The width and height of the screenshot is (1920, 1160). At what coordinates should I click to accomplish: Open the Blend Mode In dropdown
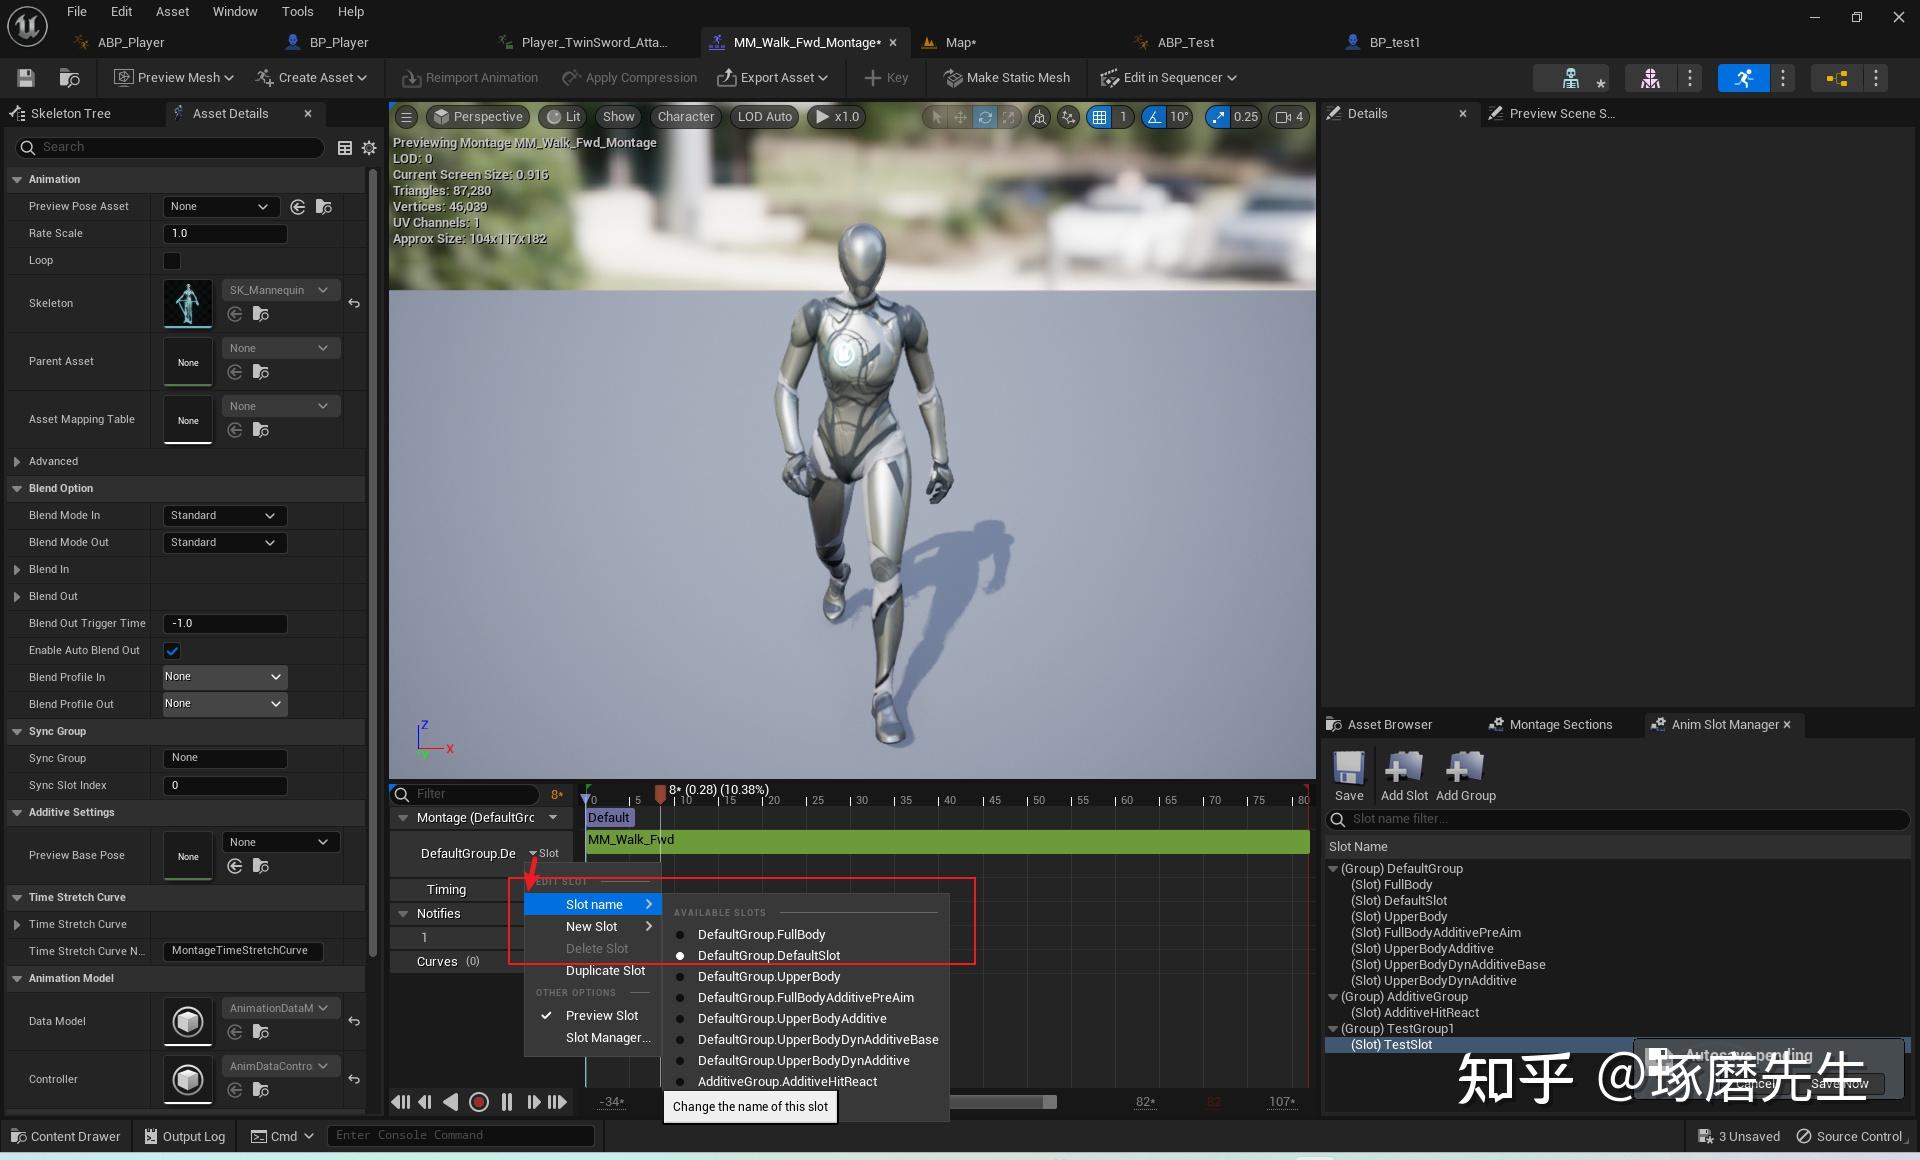click(224, 515)
